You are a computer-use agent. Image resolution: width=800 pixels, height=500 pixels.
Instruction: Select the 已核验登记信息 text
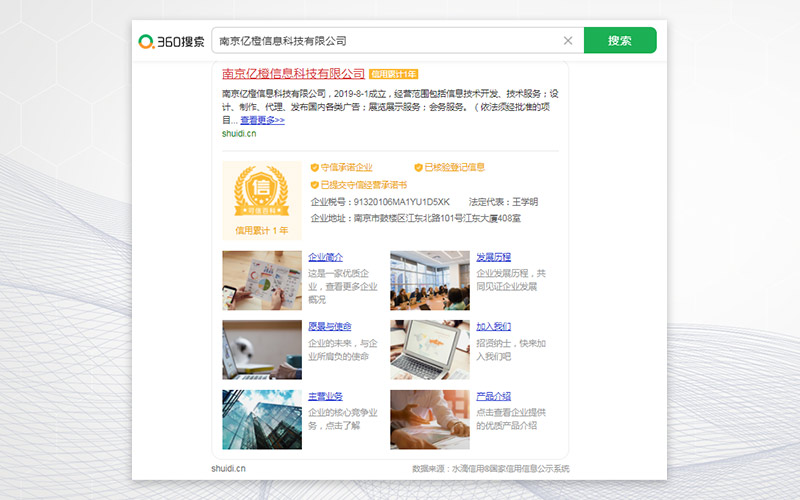coord(455,167)
